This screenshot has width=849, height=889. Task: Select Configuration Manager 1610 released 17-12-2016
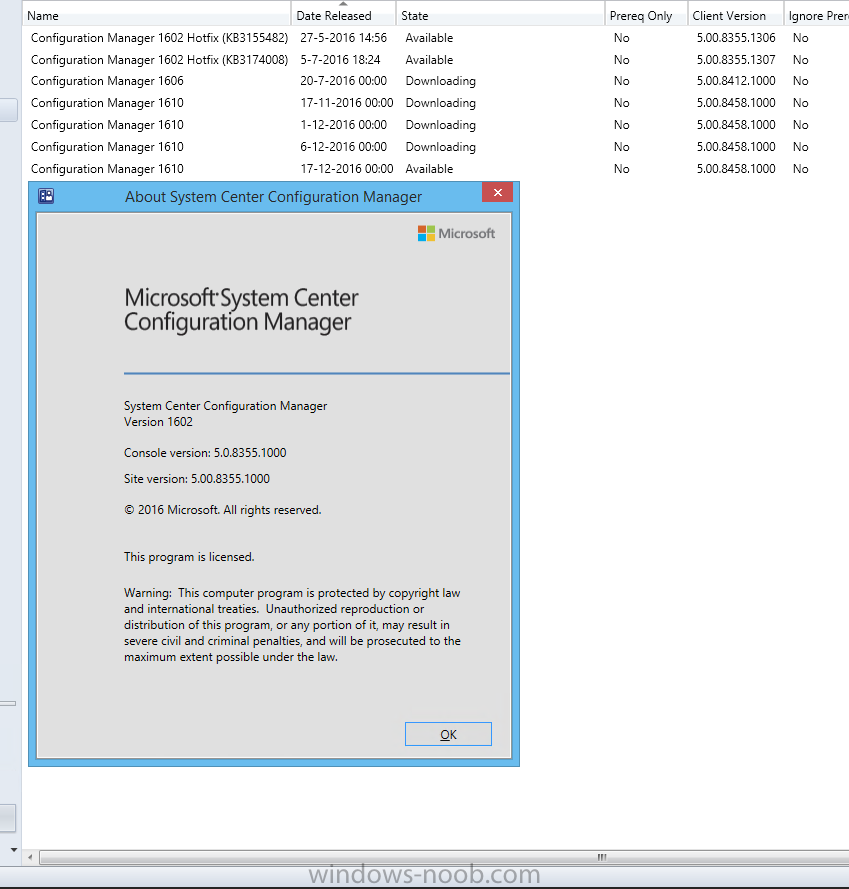[x=437, y=169]
